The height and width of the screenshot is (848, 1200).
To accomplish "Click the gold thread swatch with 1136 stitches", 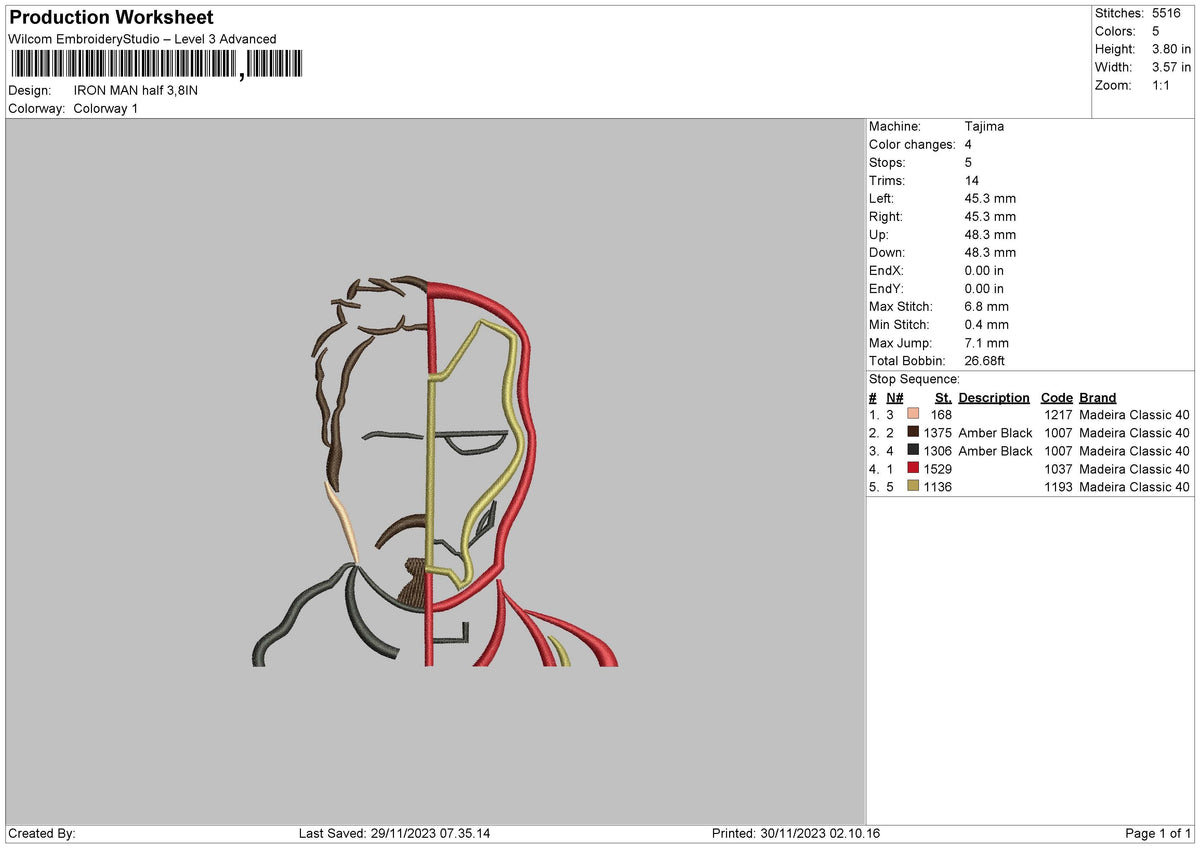I will 913,487.
